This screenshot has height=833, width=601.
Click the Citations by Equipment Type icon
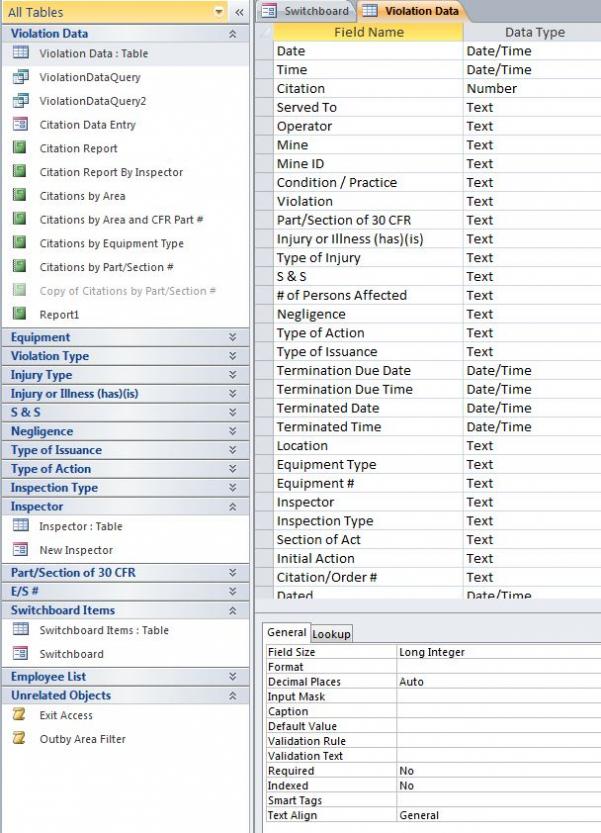20,242
